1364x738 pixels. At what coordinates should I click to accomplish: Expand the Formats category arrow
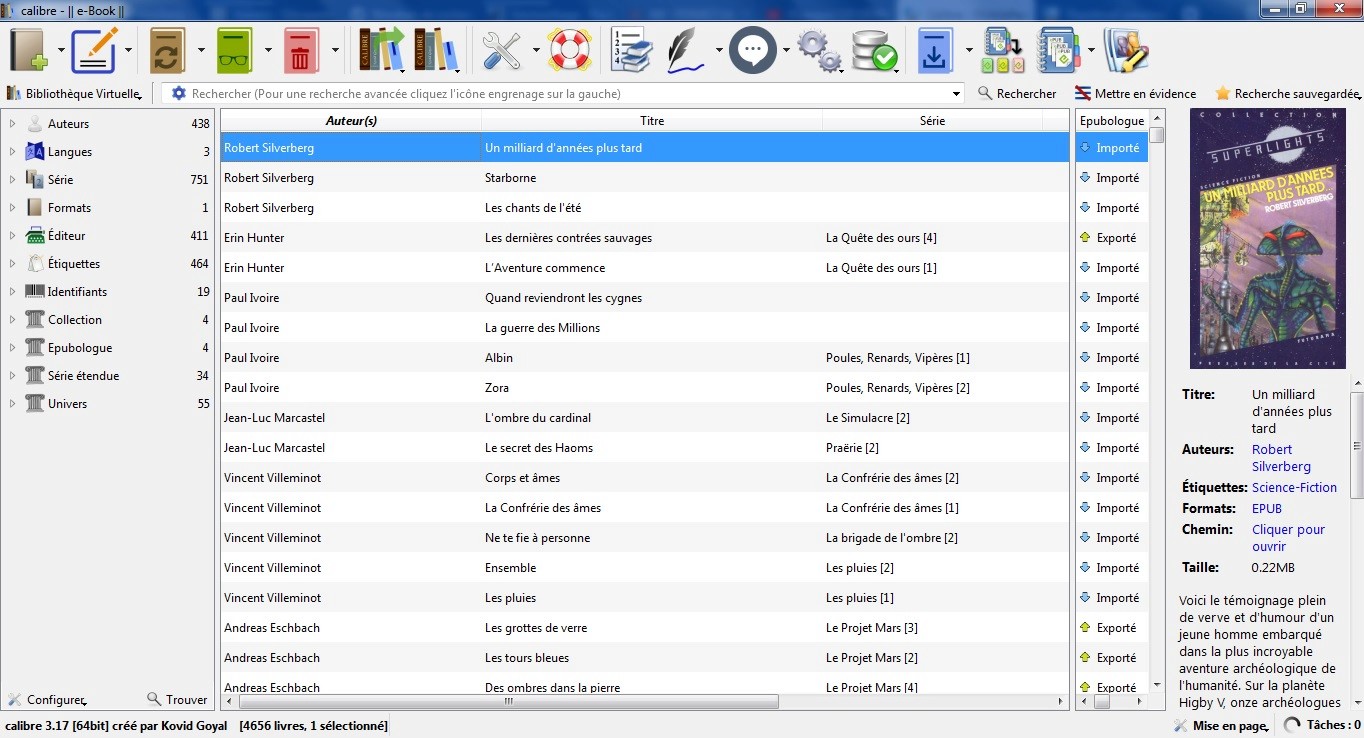12,208
